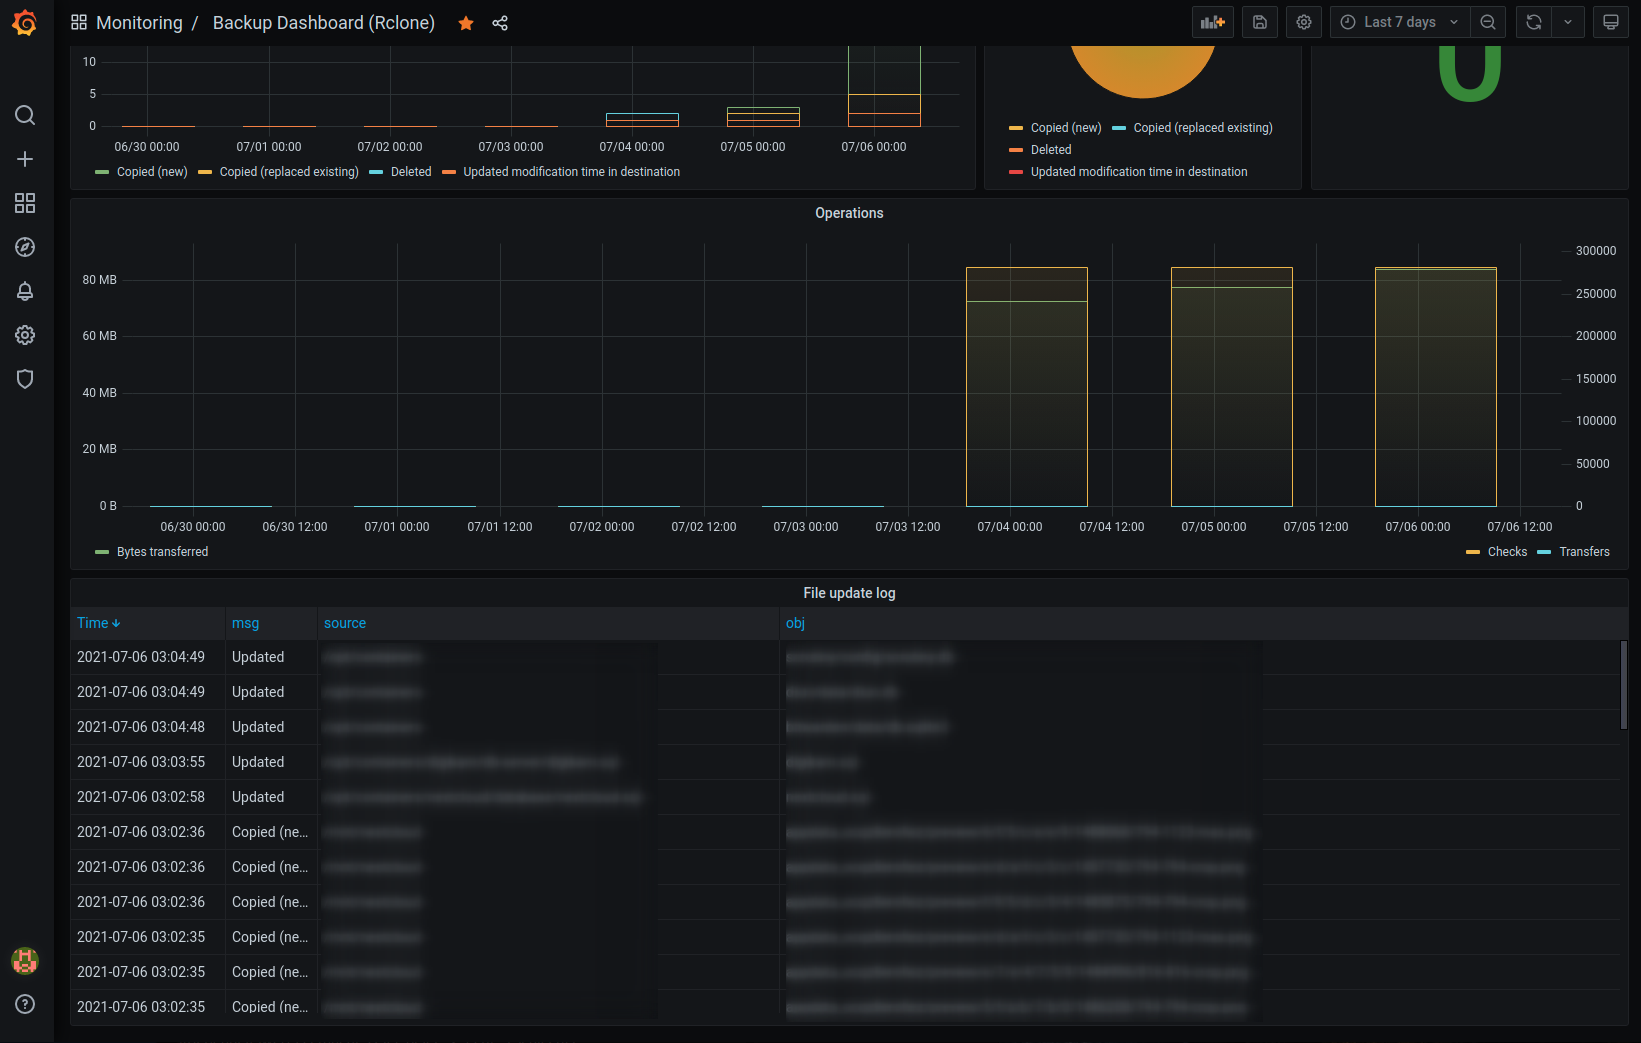Screen dimensions: 1641x1043
Task: Click the Create plus icon in sidebar
Action: (x=25, y=159)
